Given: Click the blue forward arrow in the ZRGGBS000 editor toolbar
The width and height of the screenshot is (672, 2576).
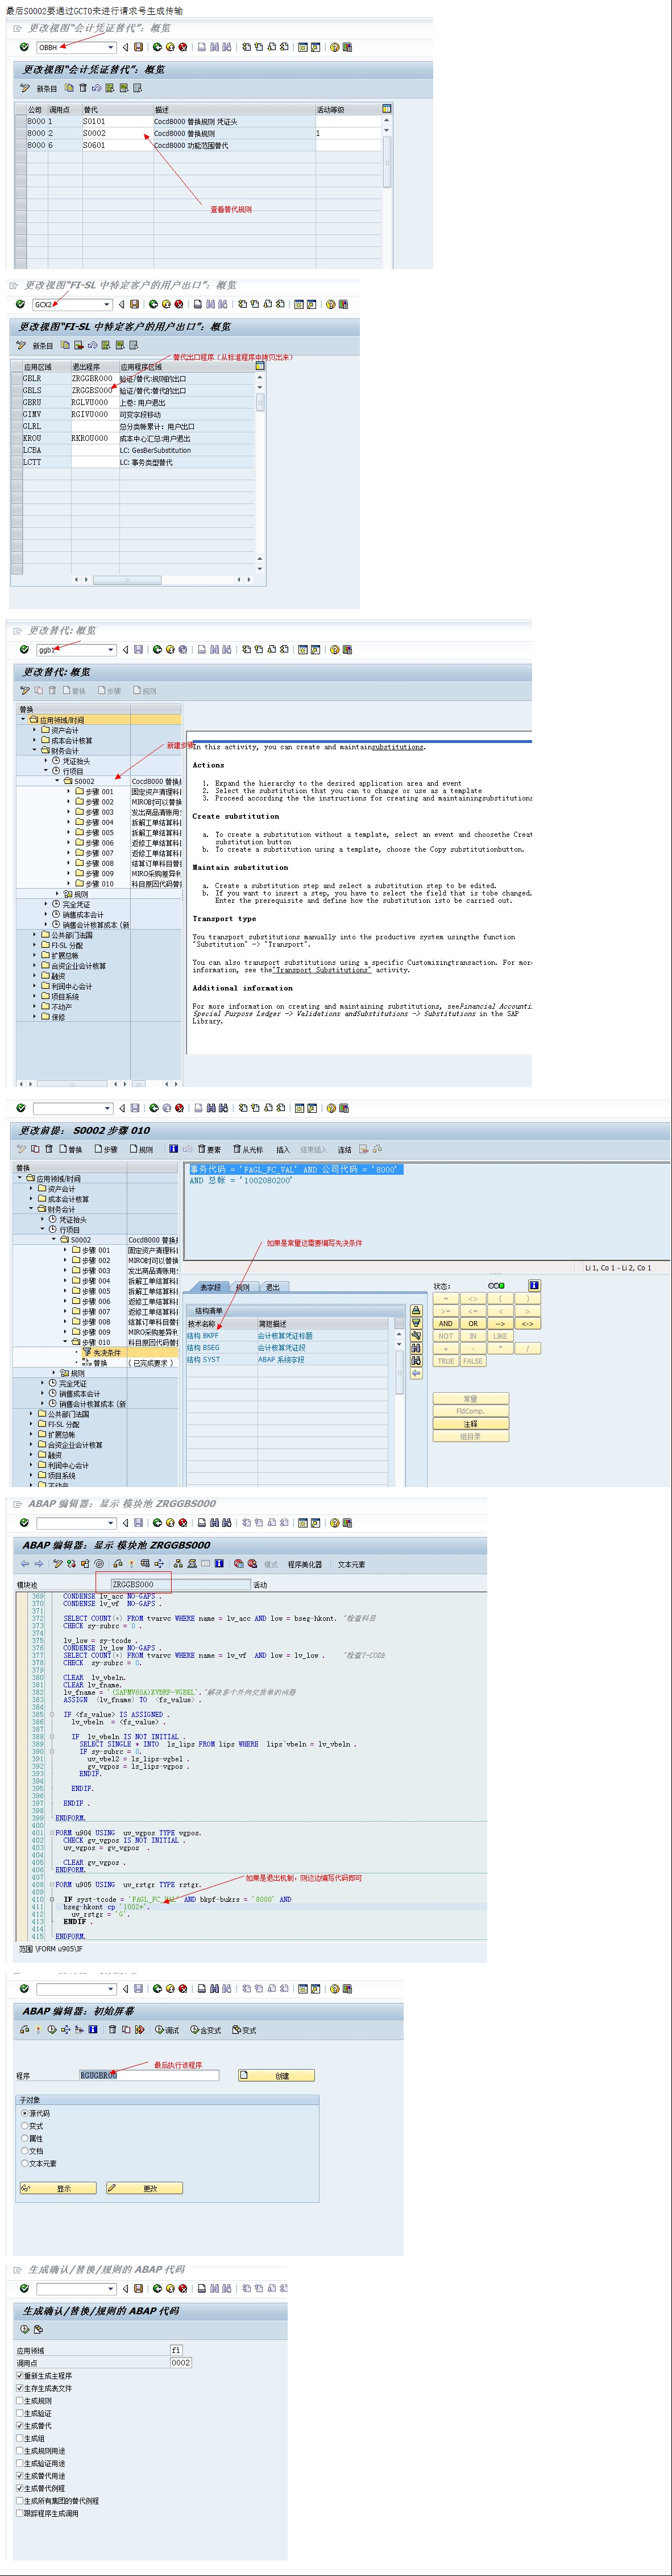Looking at the screenshot, I should (x=38, y=1563).
